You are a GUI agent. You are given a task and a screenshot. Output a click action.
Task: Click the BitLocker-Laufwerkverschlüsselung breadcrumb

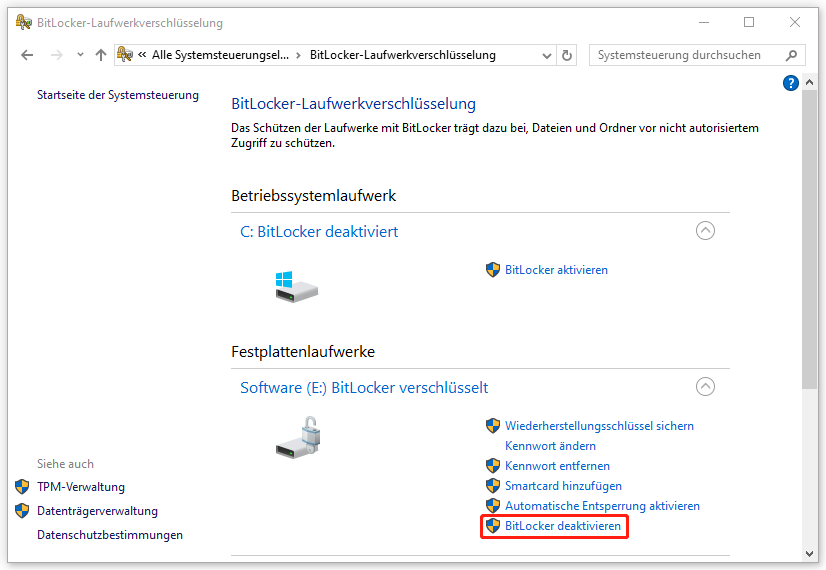(402, 55)
